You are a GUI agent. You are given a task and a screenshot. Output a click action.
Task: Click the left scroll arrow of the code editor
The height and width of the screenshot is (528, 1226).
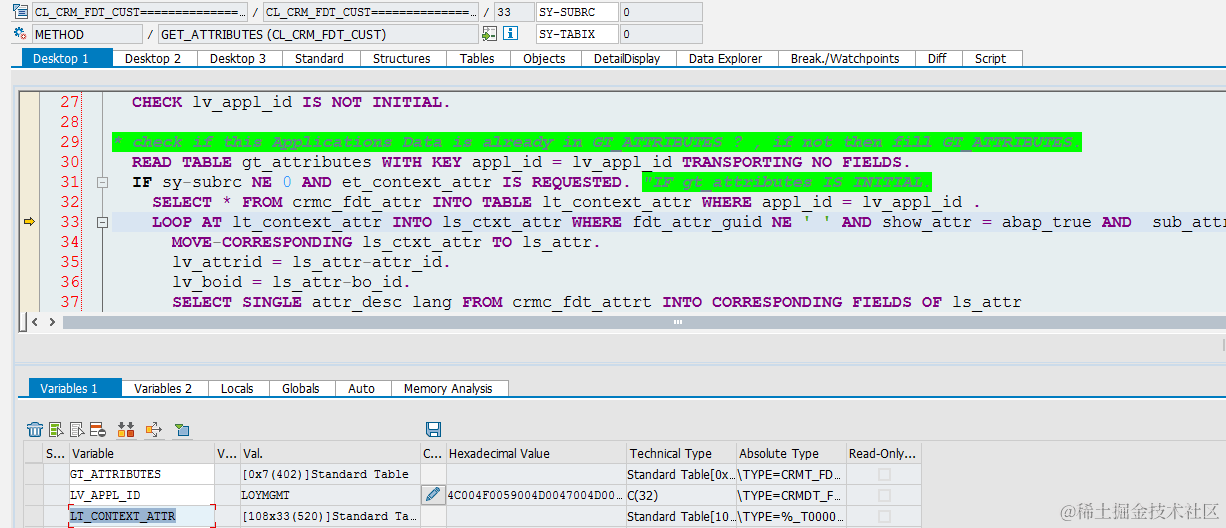coord(36,322)
